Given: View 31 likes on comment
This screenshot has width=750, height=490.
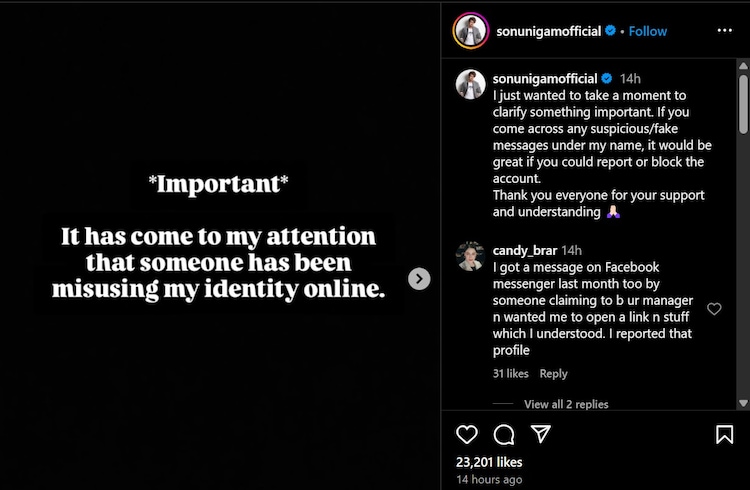Looking at the screenshot, I should pos(511,373).
